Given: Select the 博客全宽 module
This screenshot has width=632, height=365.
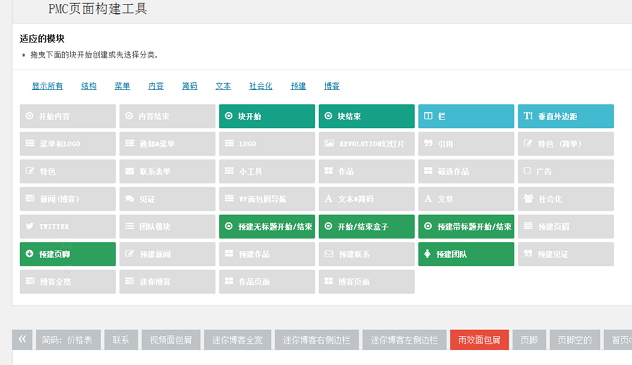Looking at the screenshot, I should [68, 281].
